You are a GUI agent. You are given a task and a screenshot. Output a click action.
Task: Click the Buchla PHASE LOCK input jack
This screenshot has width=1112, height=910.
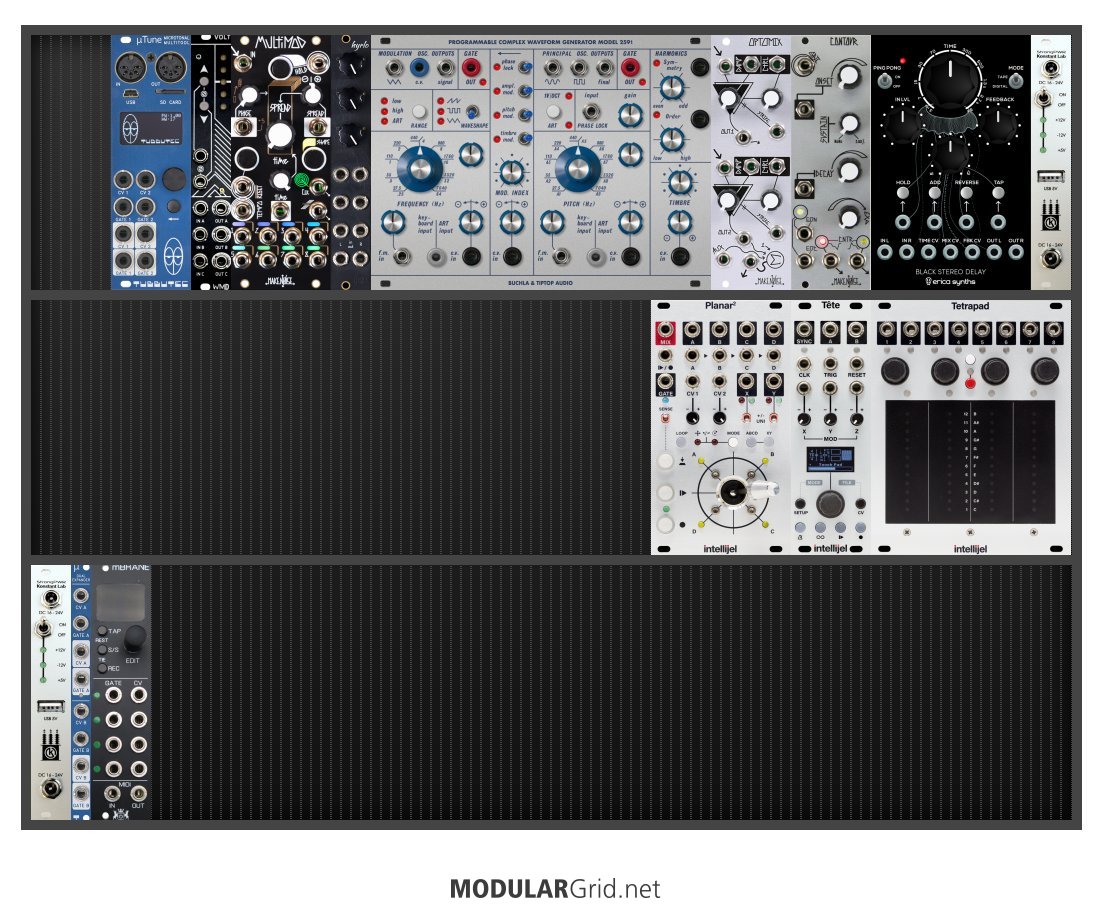(x=590, y=111)
